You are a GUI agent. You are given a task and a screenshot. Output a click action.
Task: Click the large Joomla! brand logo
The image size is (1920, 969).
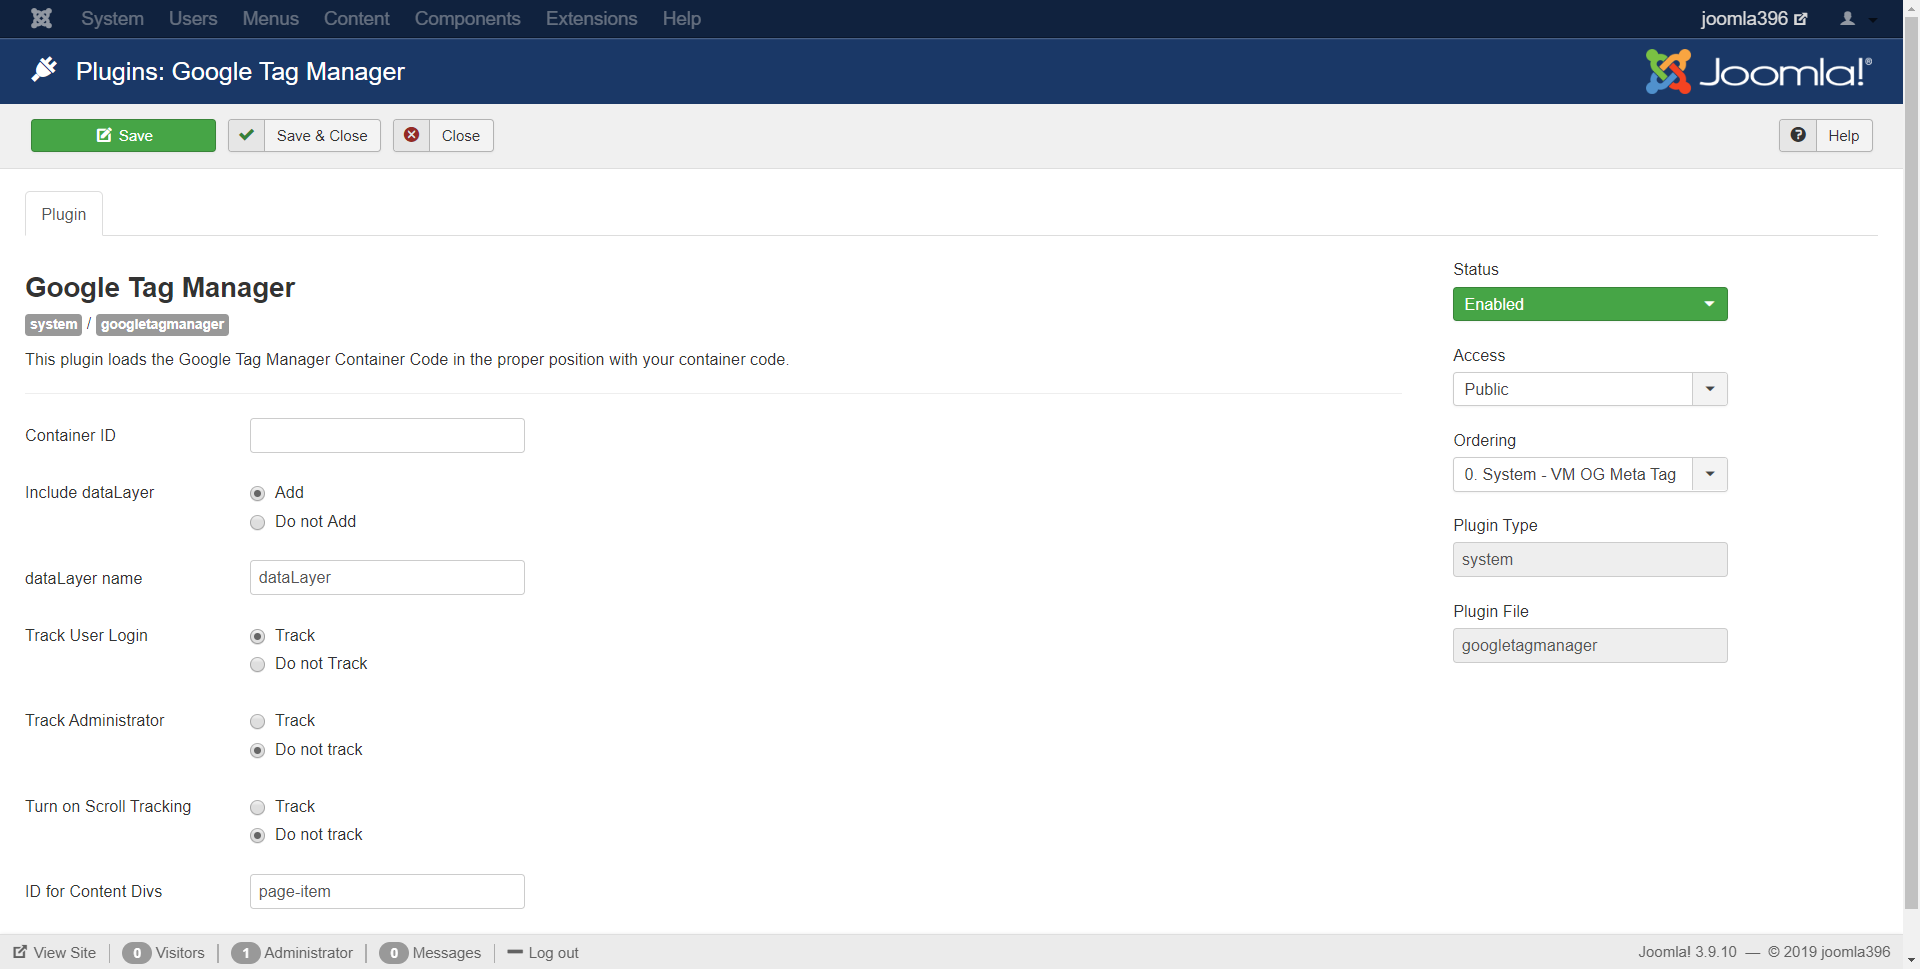(x=1758, y=72)
